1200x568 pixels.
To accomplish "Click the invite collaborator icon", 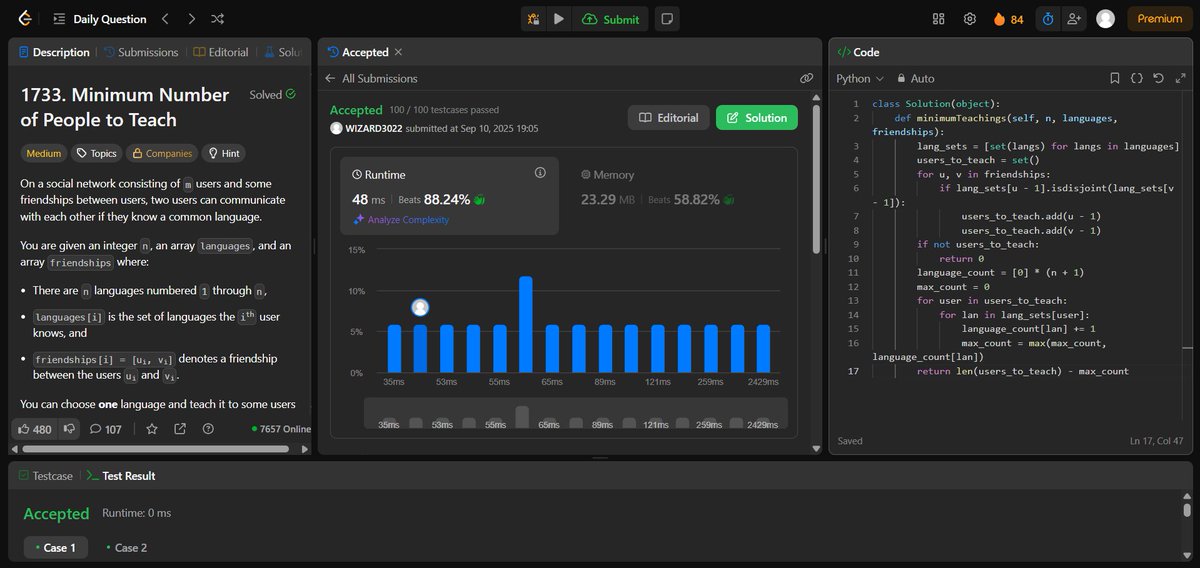I will point(1075,19).
